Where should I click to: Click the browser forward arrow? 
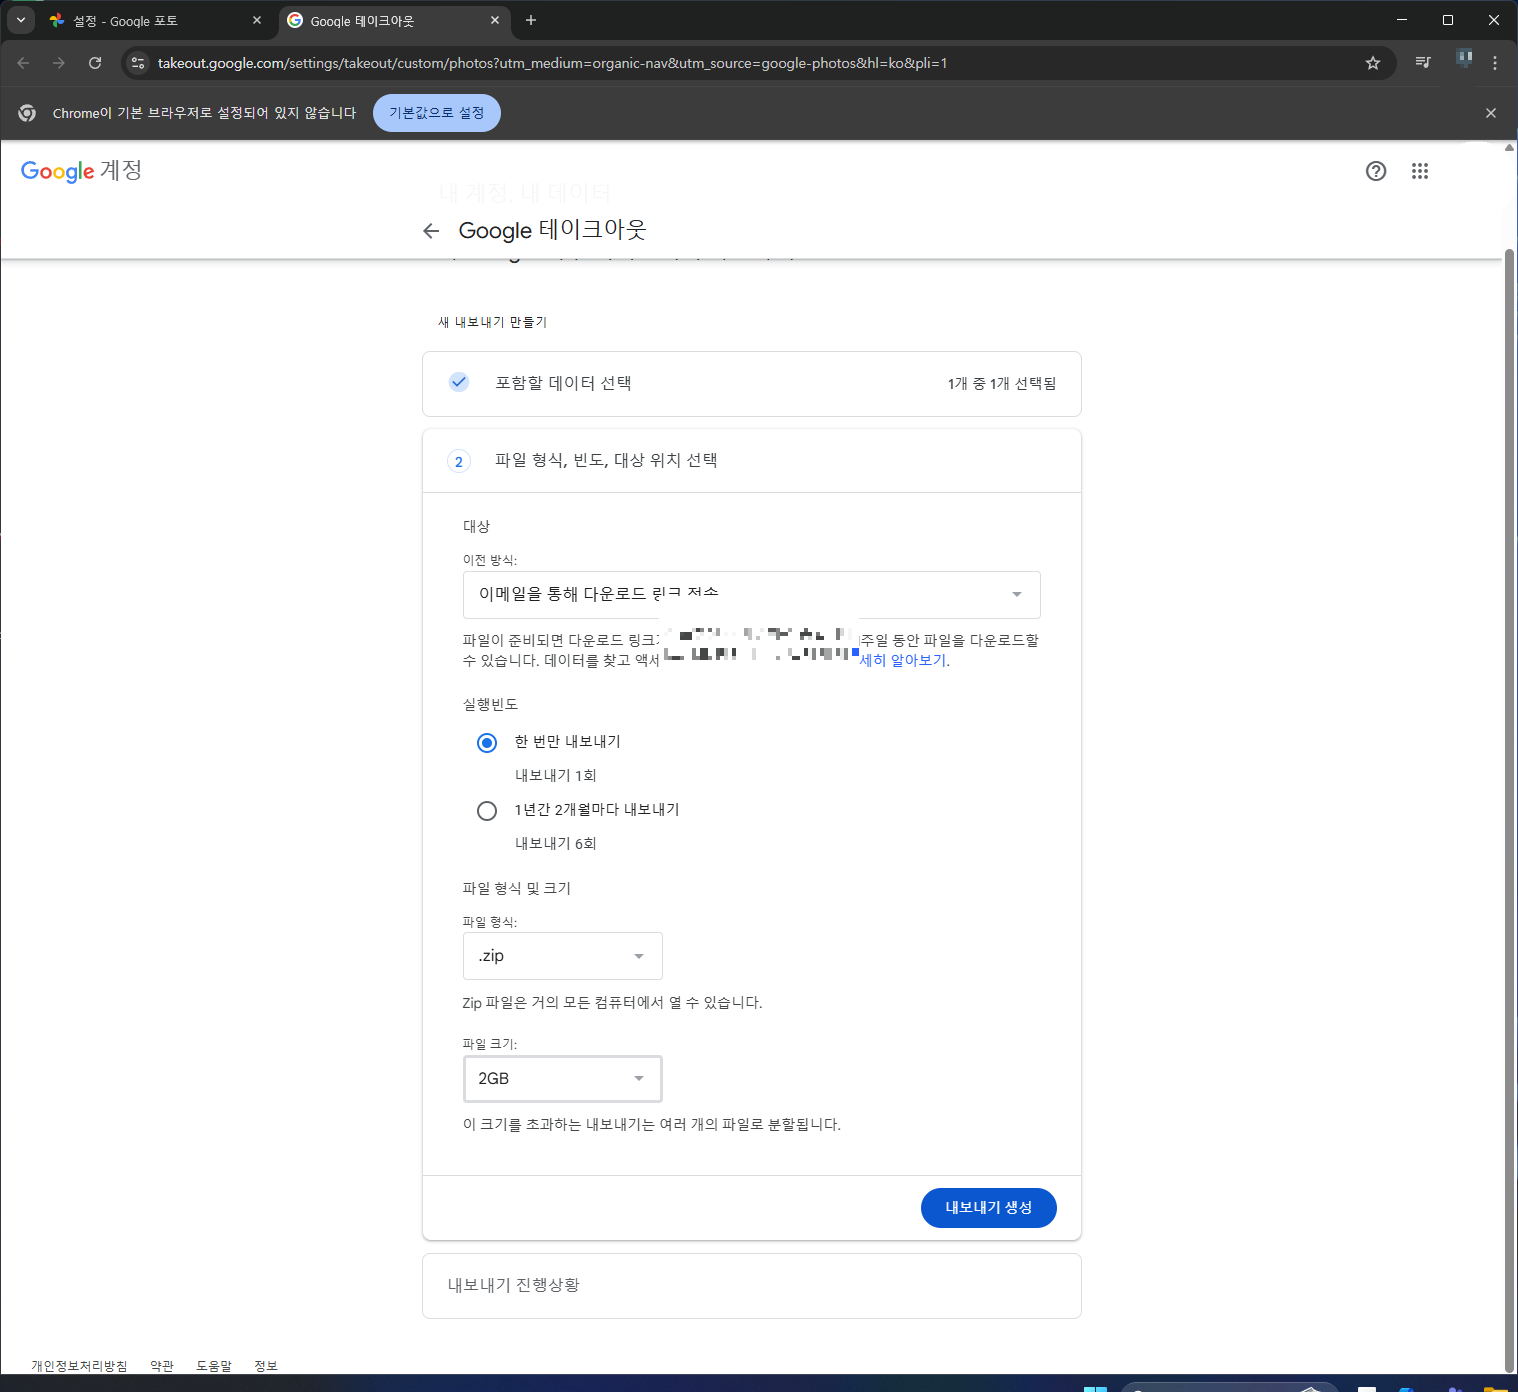pyautogui.click(x=59, y=63)
